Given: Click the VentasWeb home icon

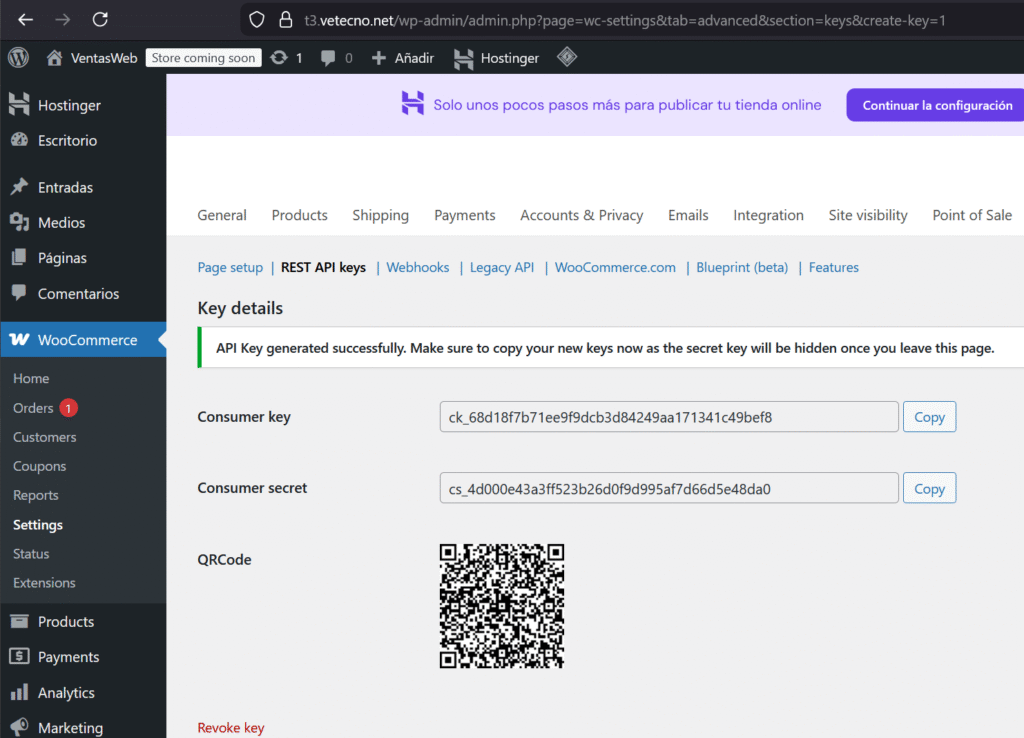Looking at the screenshot, I should 54,58.
